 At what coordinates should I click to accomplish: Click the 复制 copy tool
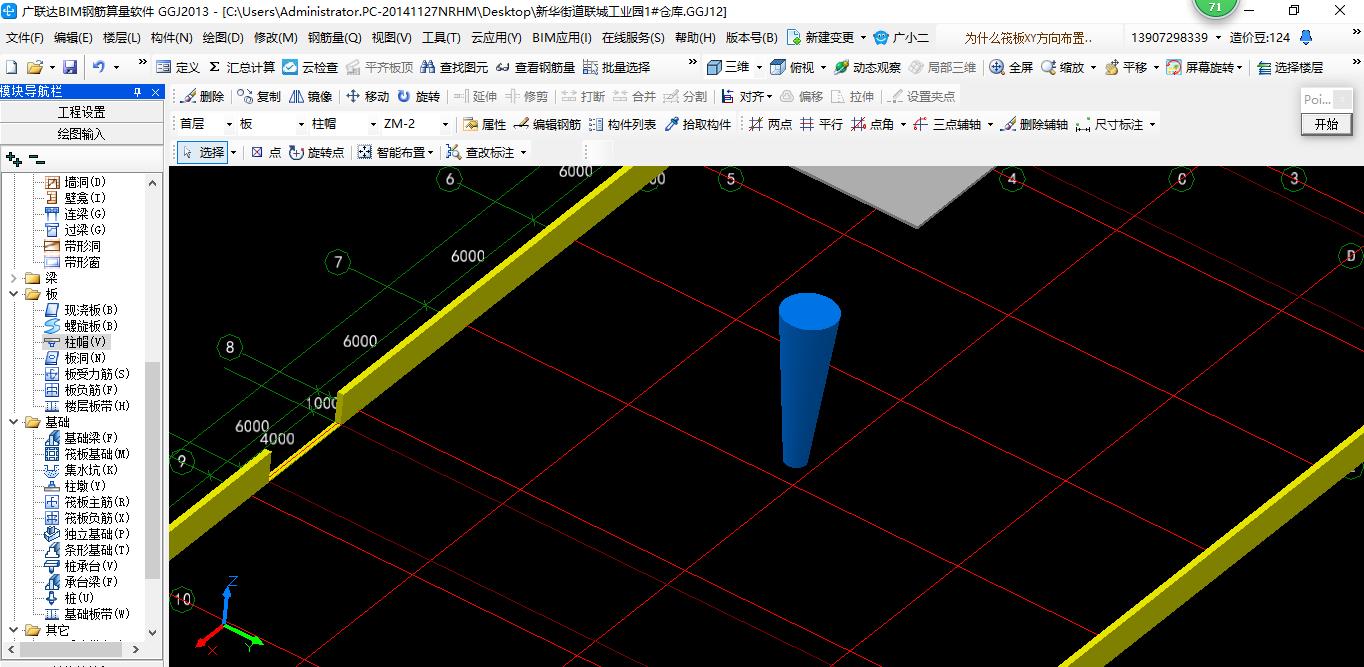[x=260, y=96]
